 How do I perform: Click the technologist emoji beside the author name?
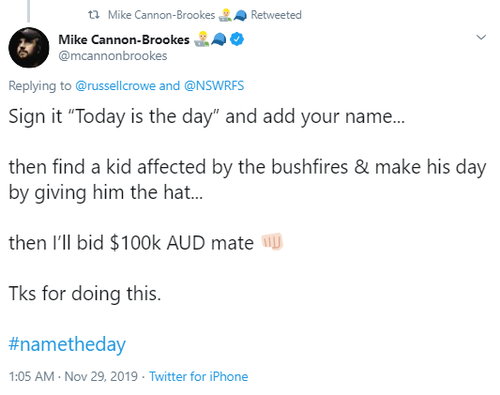click(x=202, y=40)
